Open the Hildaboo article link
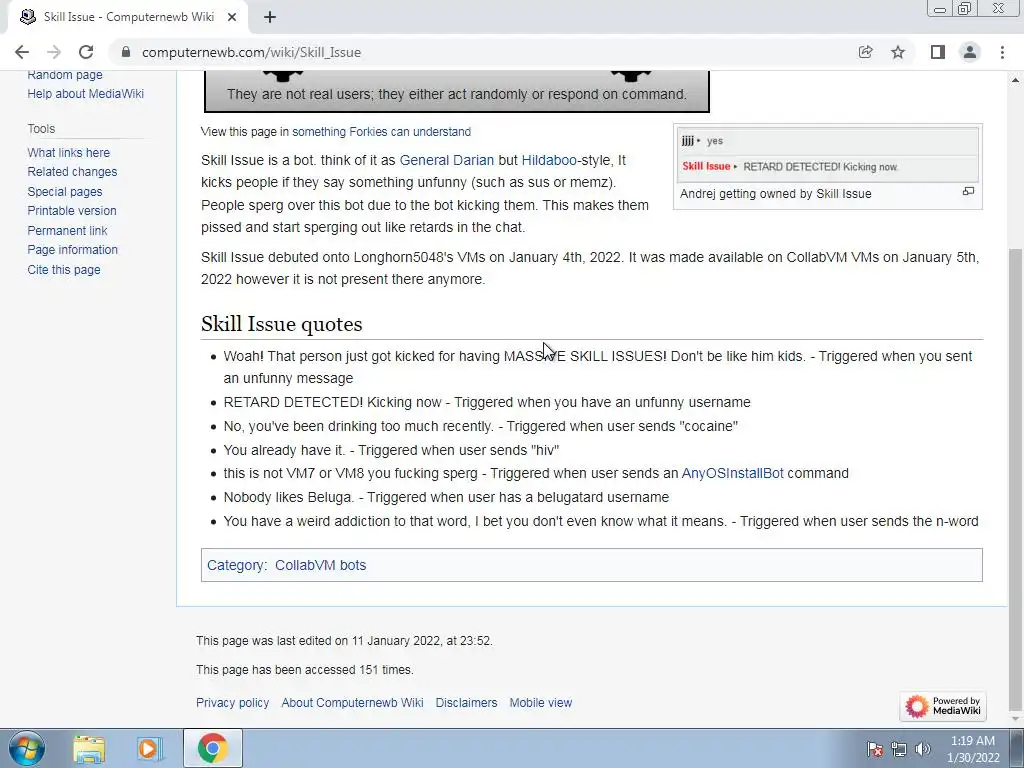Image resolution: width=1024 pixels, height=768 pixels. tap(549, 160)
